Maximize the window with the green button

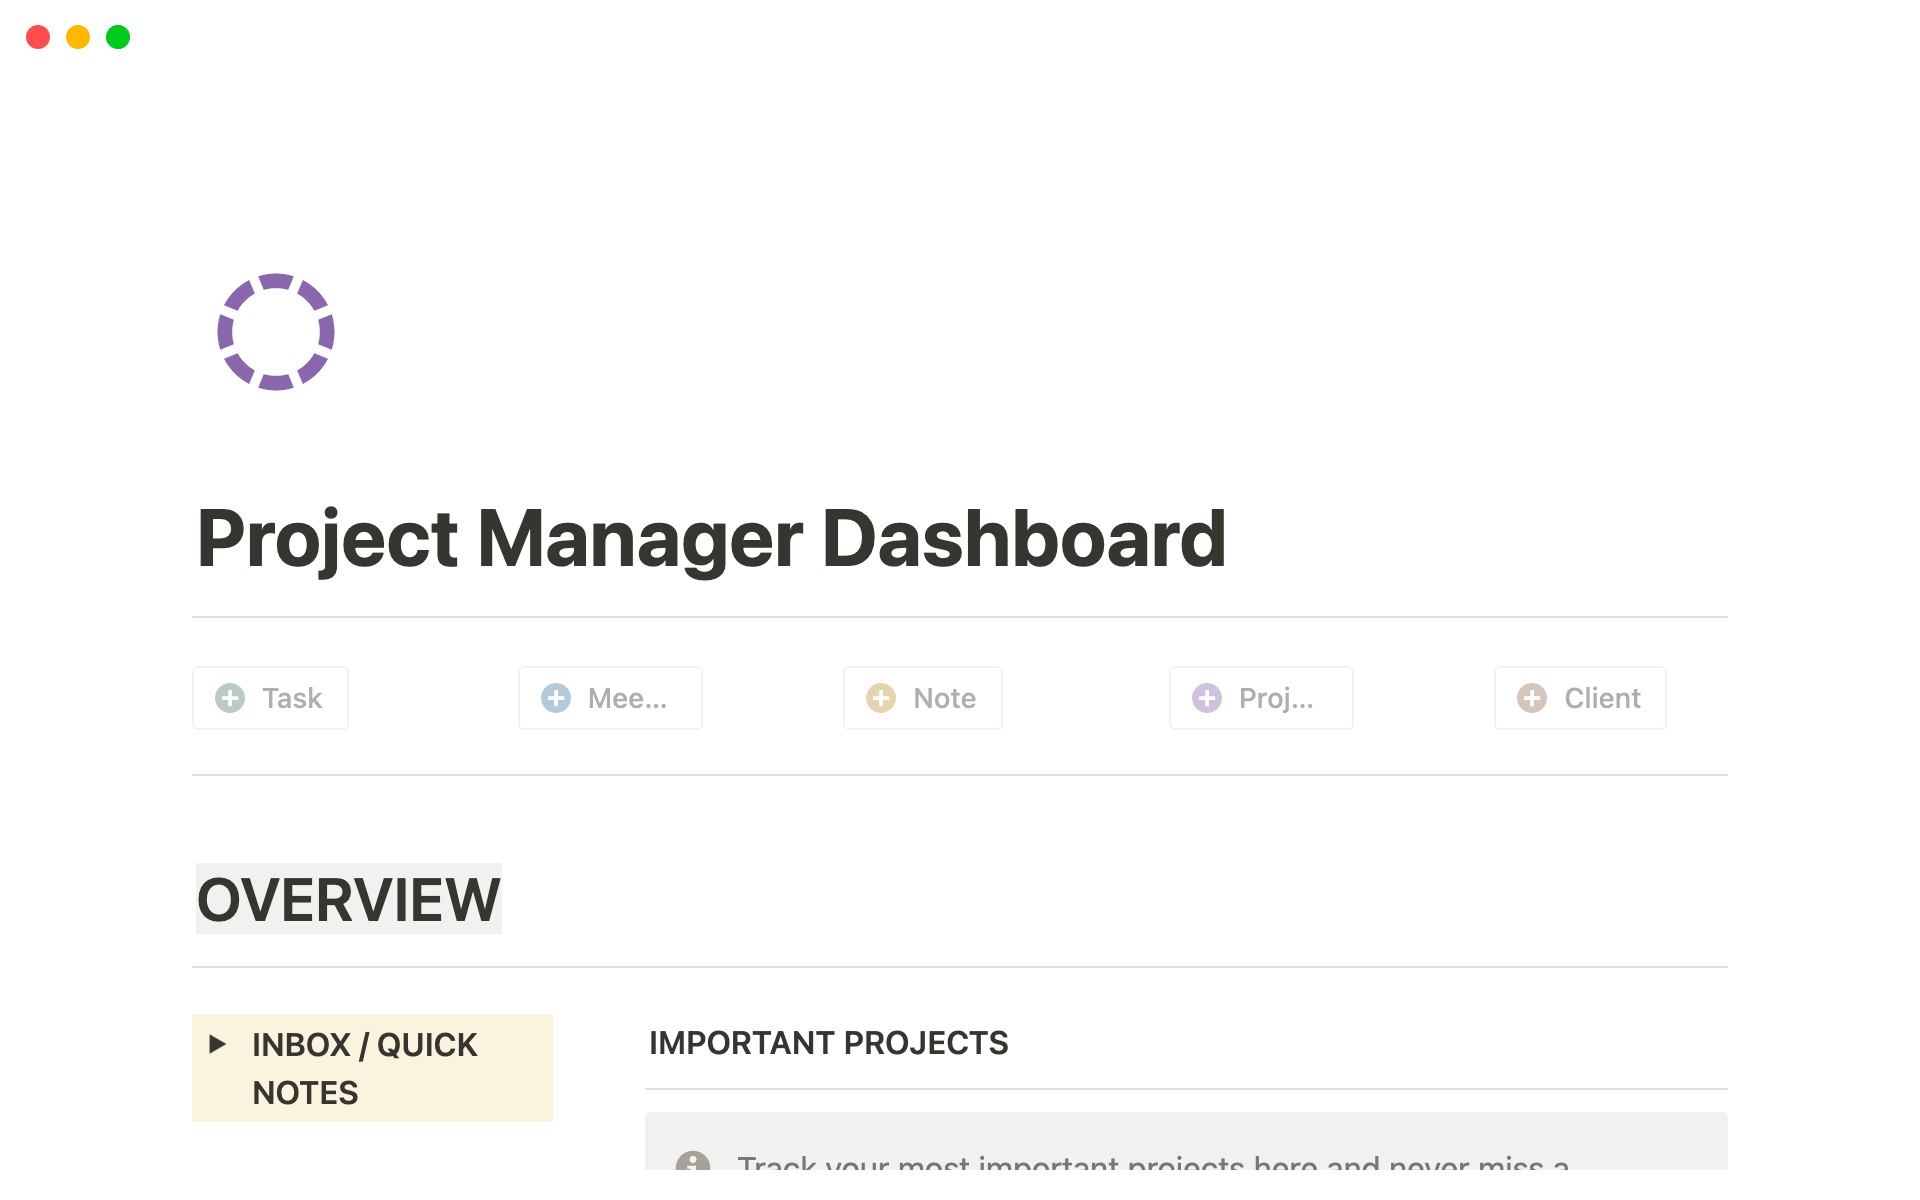(118, 37)
